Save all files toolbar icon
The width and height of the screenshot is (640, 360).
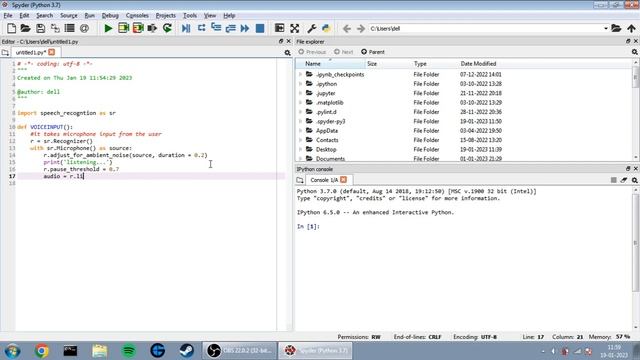(x=55, y=28)
